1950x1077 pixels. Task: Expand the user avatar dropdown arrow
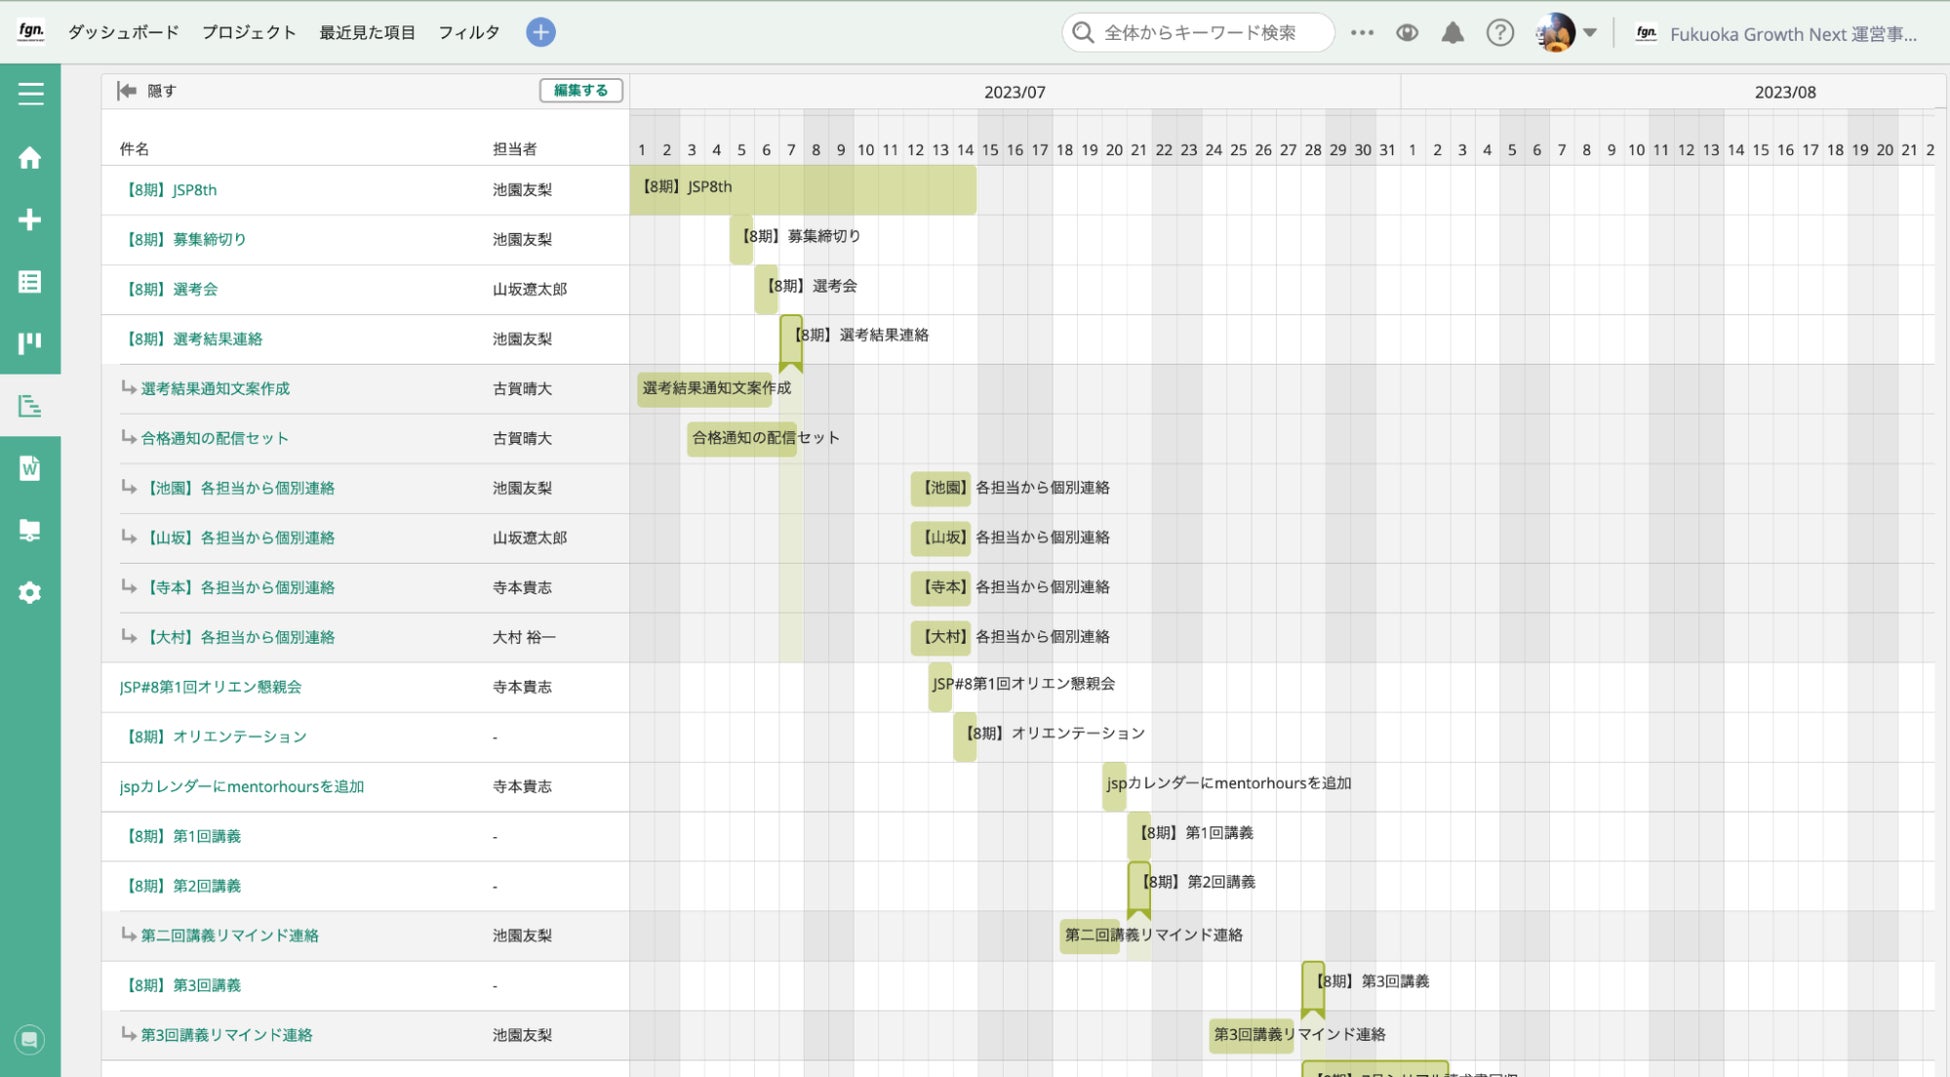pyautogui.click(x=1590, y=33)
